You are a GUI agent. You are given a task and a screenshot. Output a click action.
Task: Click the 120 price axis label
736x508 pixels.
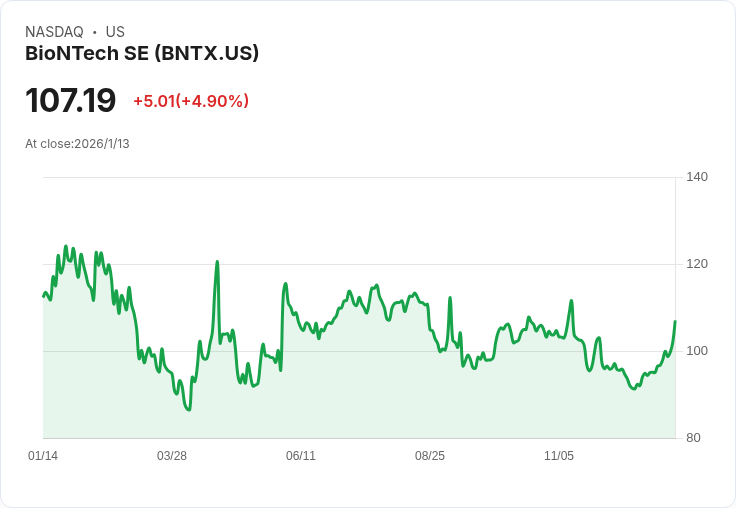click(x=697, y=264)
